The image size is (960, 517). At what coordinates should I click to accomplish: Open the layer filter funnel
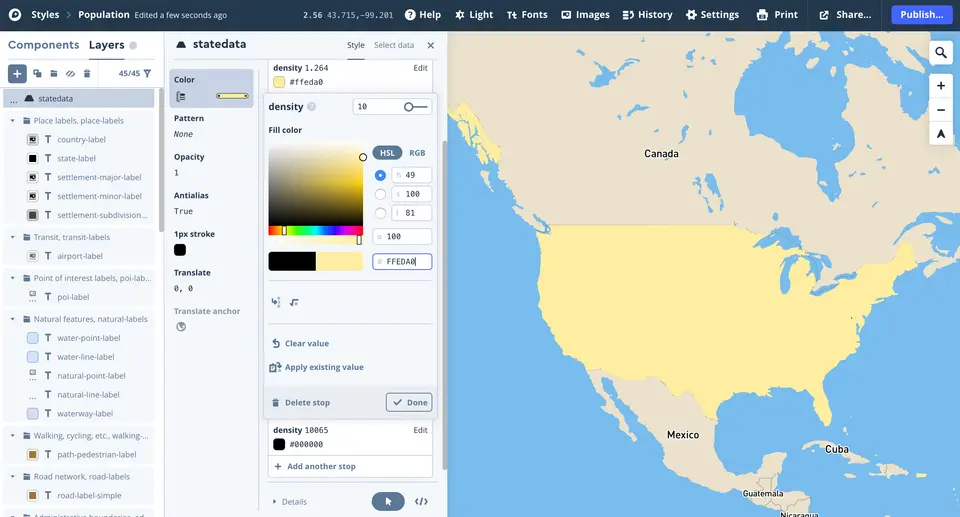pos(148,73)
